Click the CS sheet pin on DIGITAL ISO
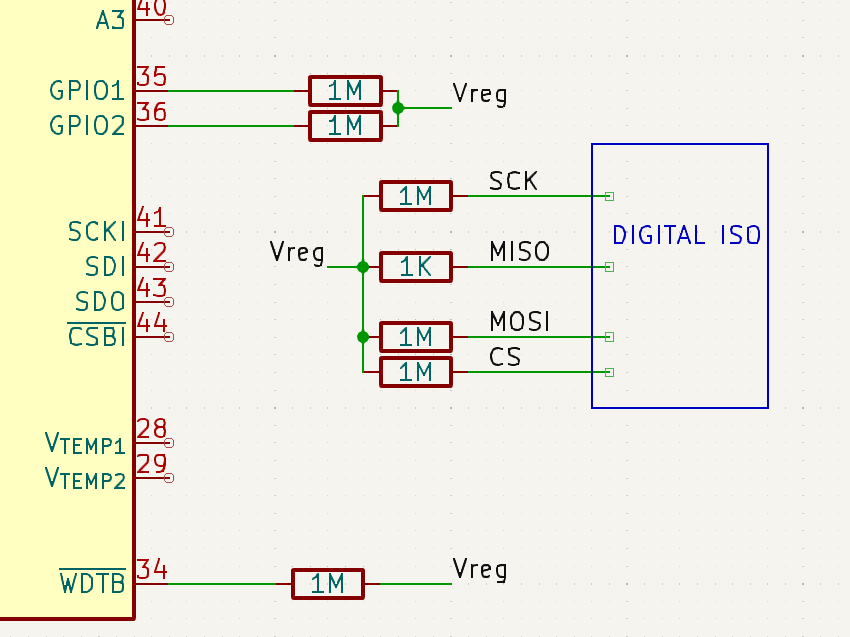This screenshot has width=850, height=637. coord(609,372)
